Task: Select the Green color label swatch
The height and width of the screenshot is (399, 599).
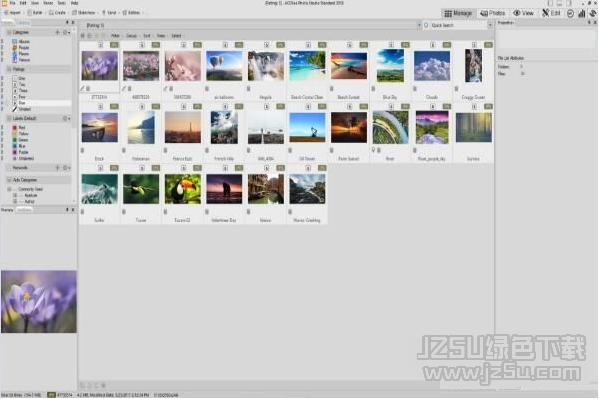Action: tap(15, 140)
